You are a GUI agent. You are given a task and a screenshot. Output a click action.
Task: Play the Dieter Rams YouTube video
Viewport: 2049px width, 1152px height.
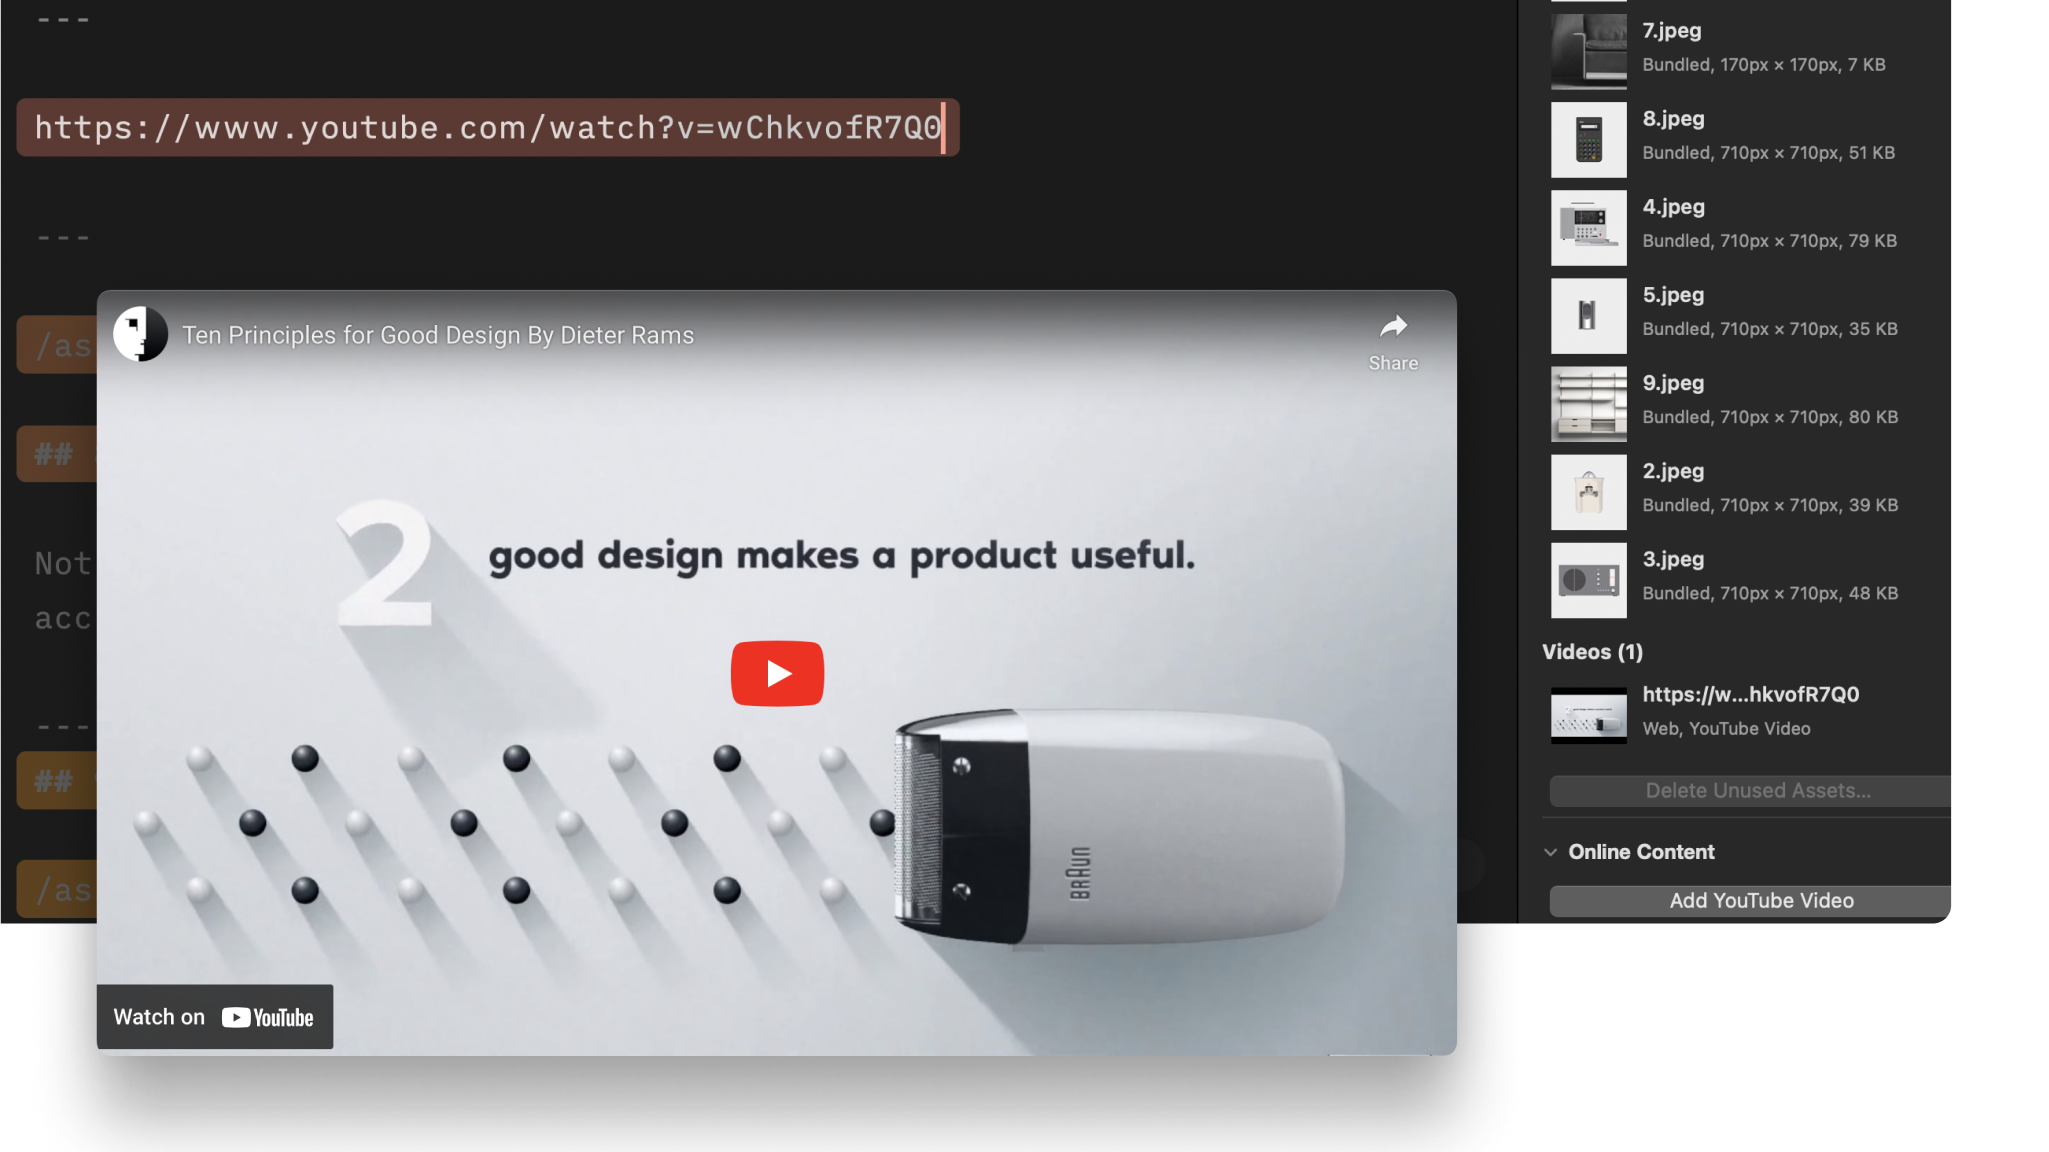click(x=777, y=673)
